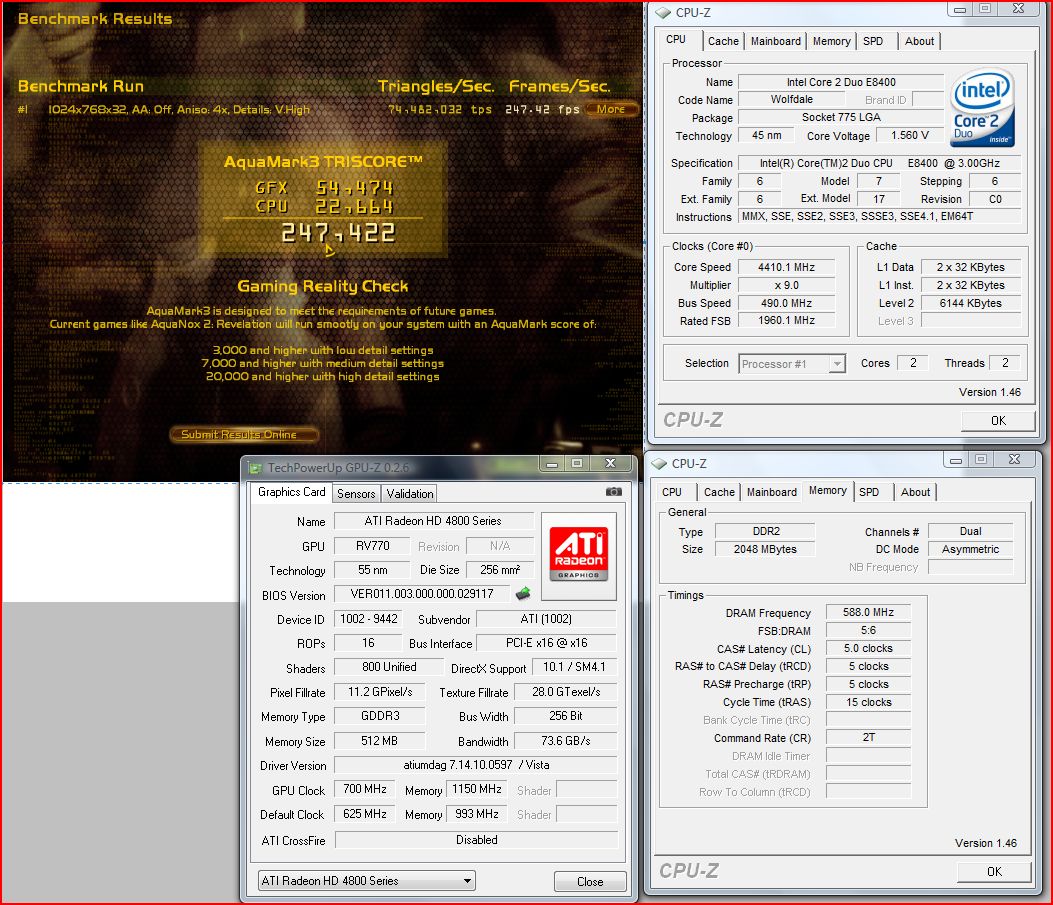Click OK in the upper CPU-Z window

tap(998, 420)
